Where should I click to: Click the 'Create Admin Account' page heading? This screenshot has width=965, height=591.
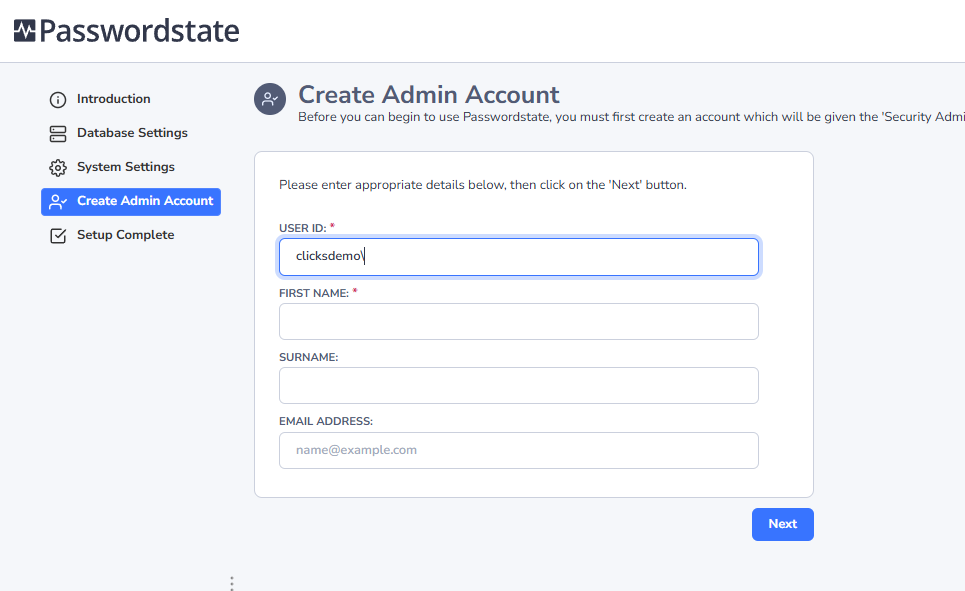(429, 95)
